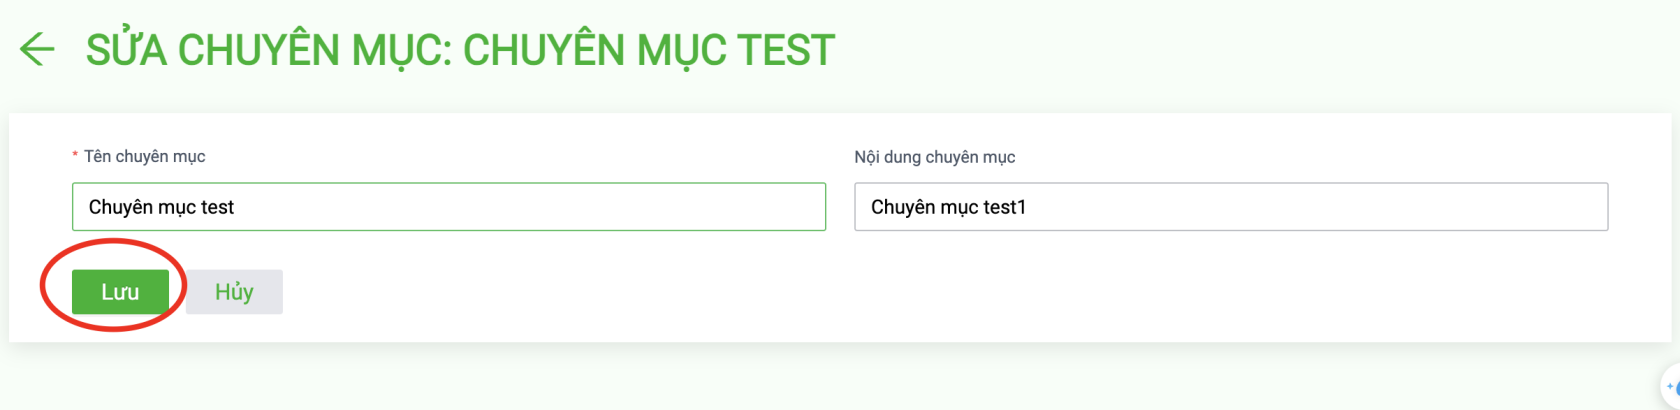This screenshot has width=1680, height=410.
Task: Click the "Tên chuyên mục" field label
Action: 144,156
